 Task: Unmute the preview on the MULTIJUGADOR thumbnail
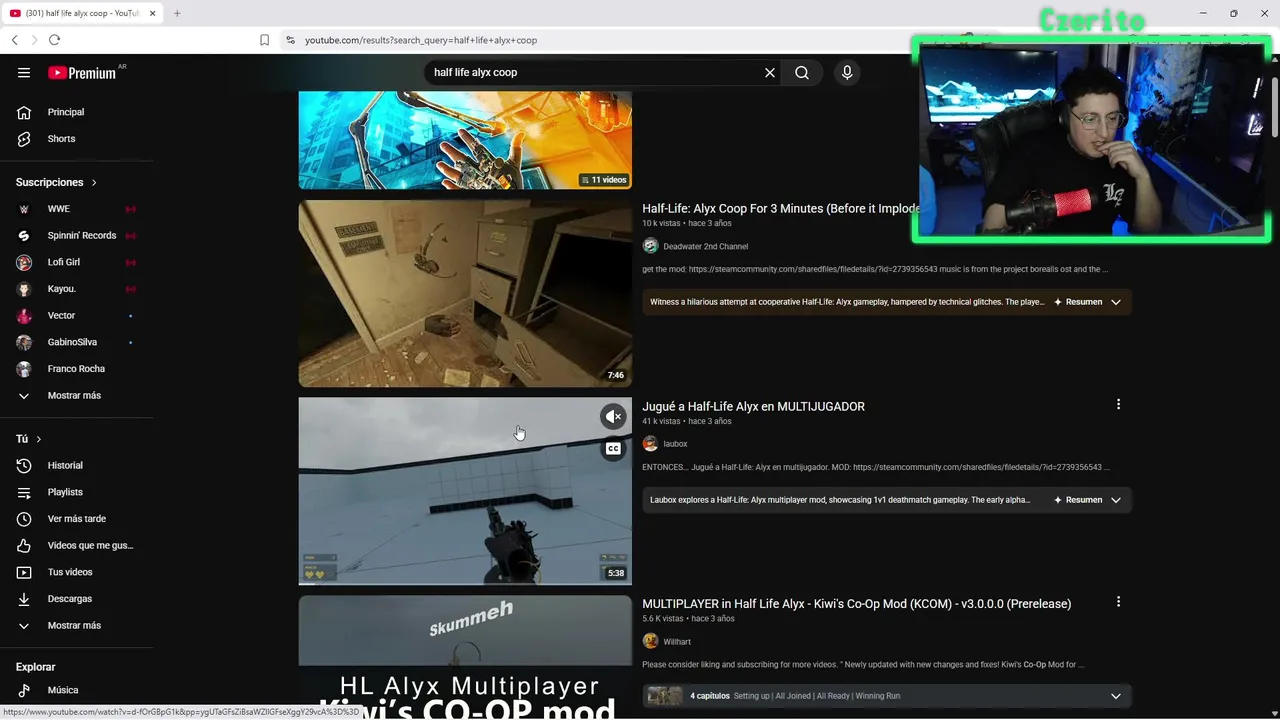click(613, 417)
